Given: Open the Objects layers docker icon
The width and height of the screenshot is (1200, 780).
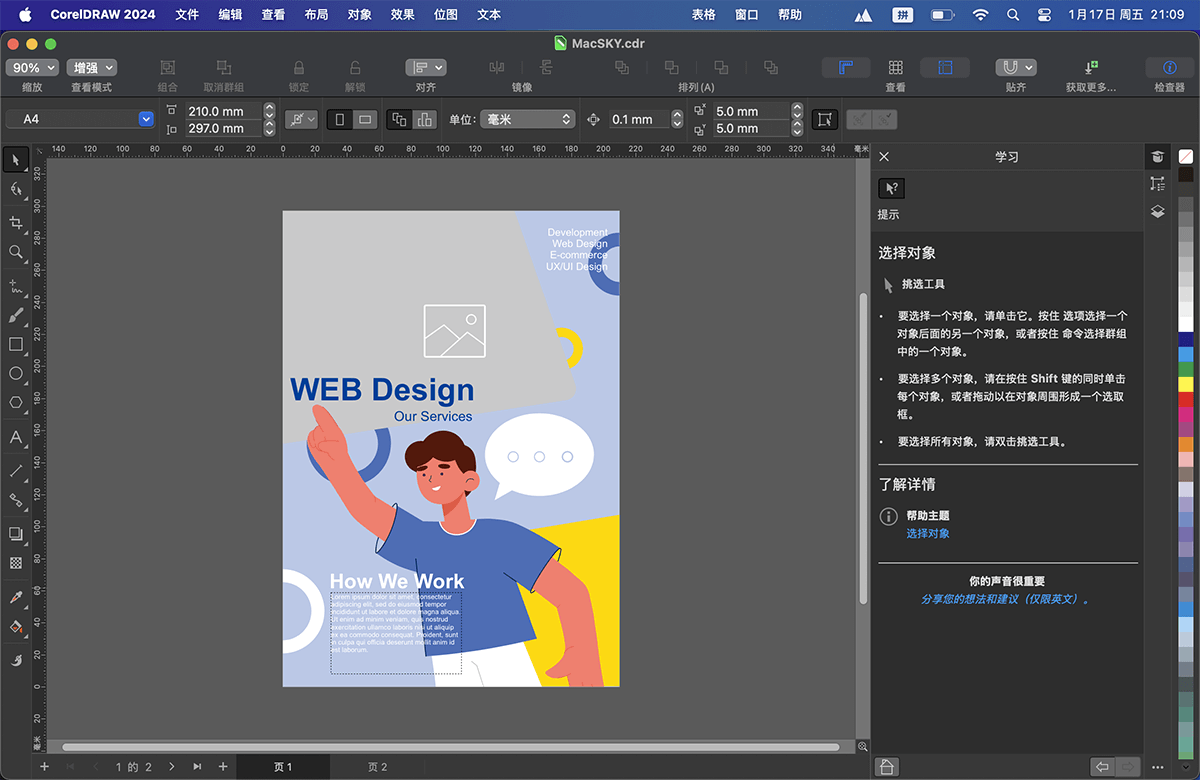Looking at the screenshot, I should click(x=1158, y=212).
